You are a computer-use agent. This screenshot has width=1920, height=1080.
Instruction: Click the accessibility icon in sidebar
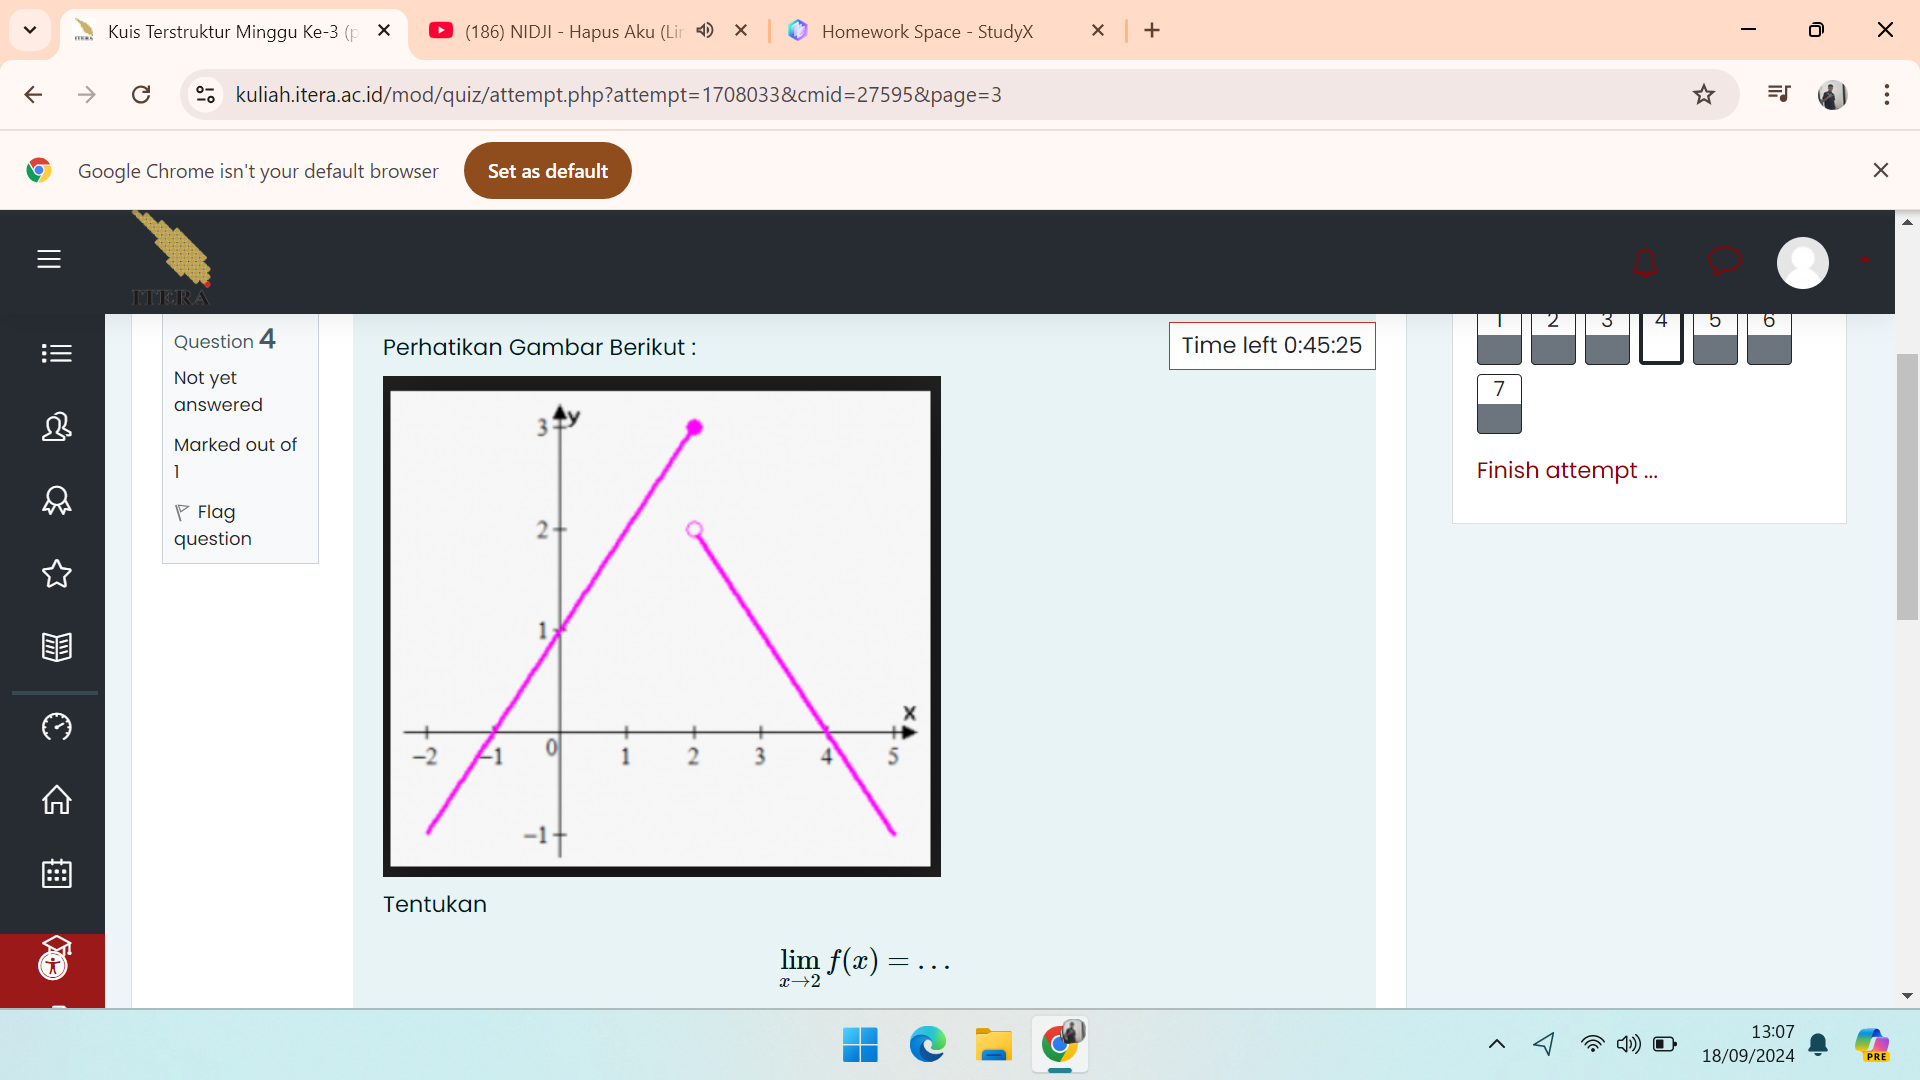(53, 964)
